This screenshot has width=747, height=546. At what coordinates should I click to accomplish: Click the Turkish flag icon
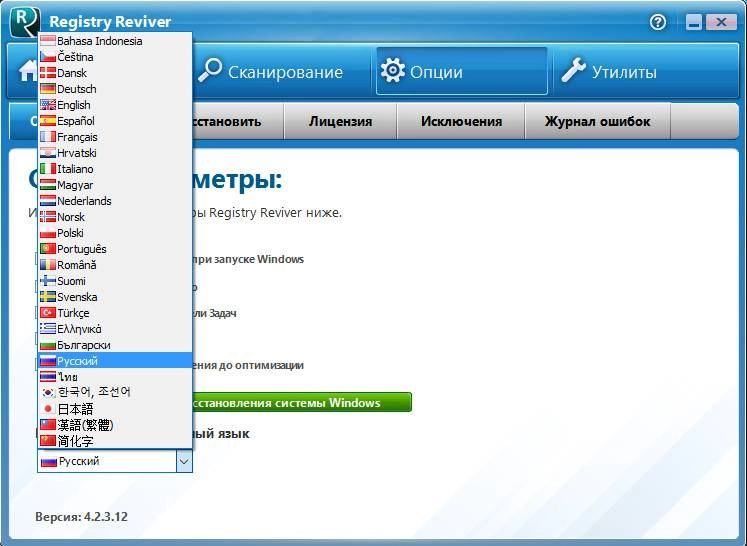(48, 313)
